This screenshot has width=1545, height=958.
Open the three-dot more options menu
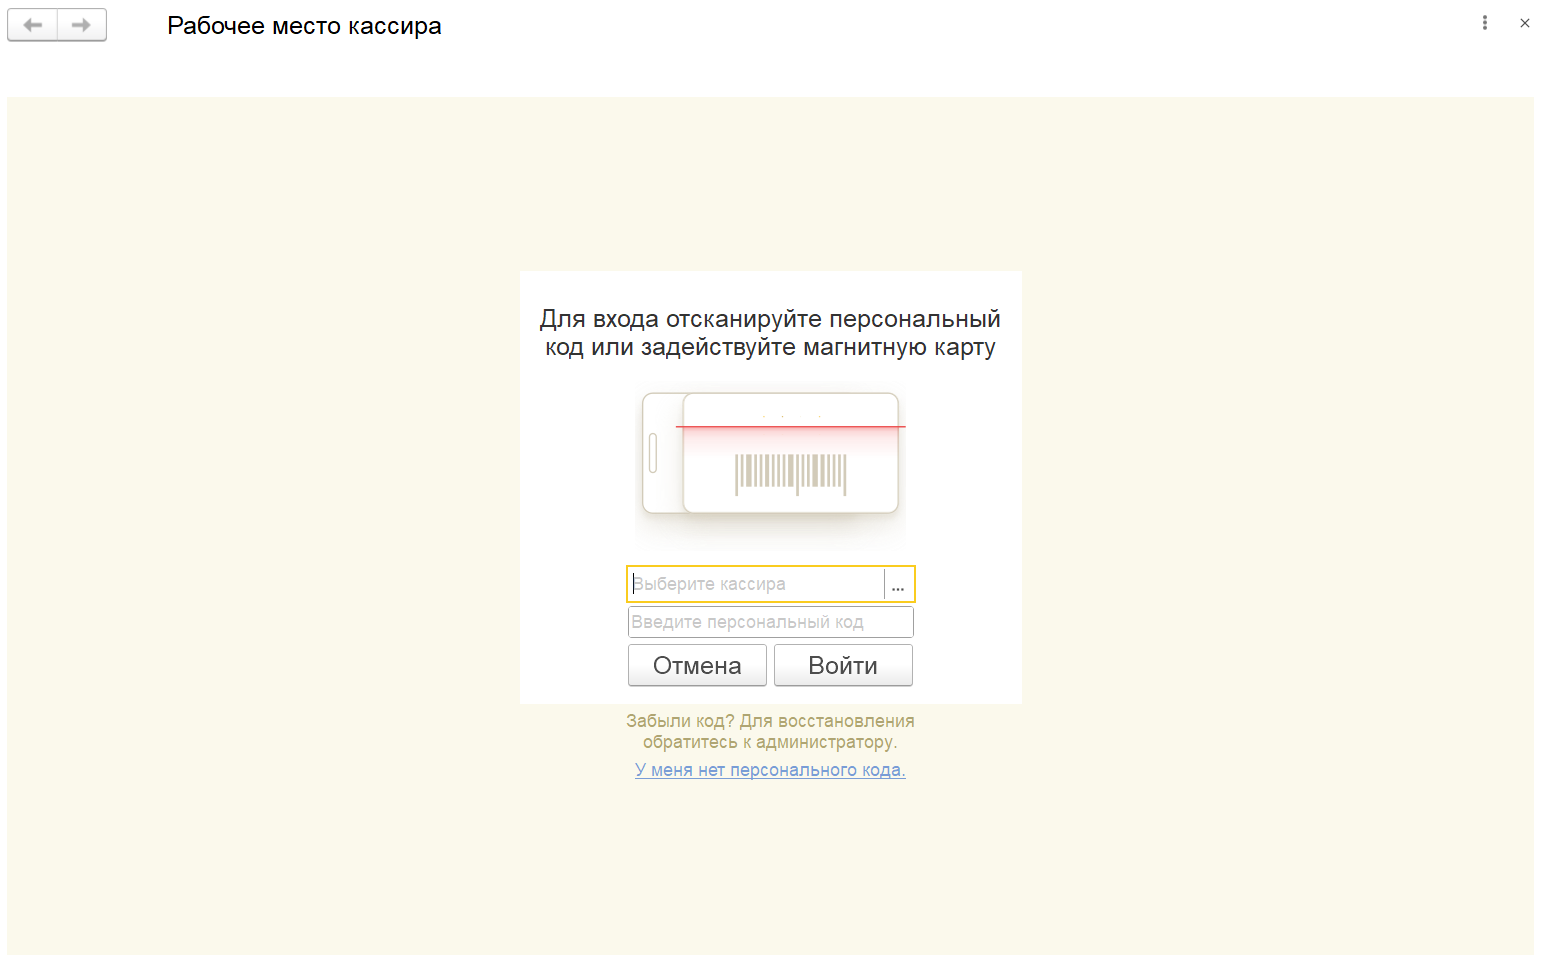(x=1485, y=23)
